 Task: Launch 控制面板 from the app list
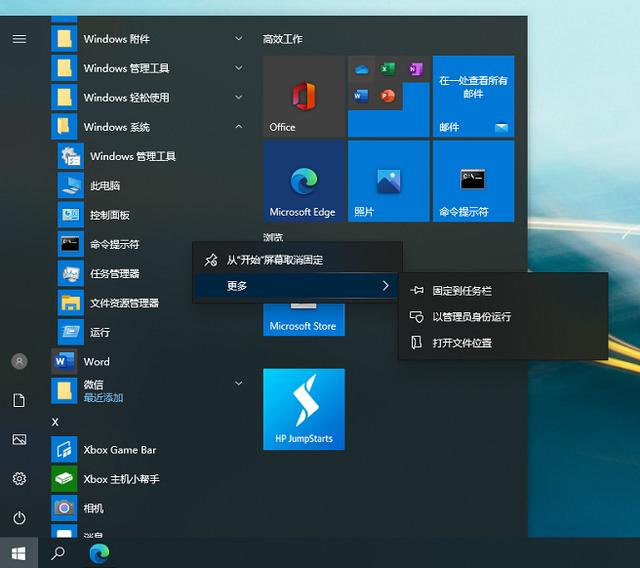(x=152, y=215)
